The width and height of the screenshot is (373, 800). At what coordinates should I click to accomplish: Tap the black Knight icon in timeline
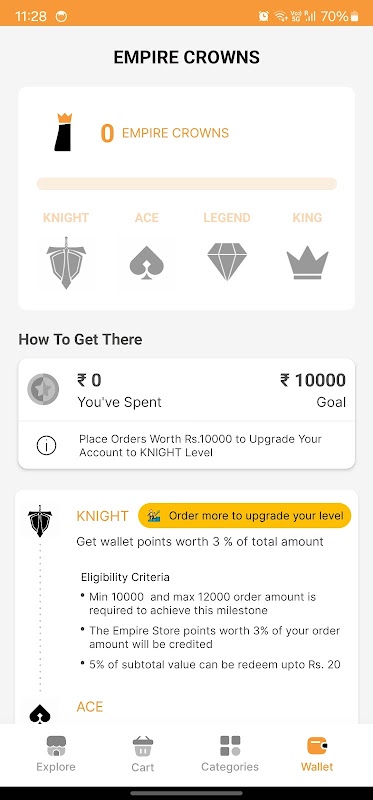40,521
